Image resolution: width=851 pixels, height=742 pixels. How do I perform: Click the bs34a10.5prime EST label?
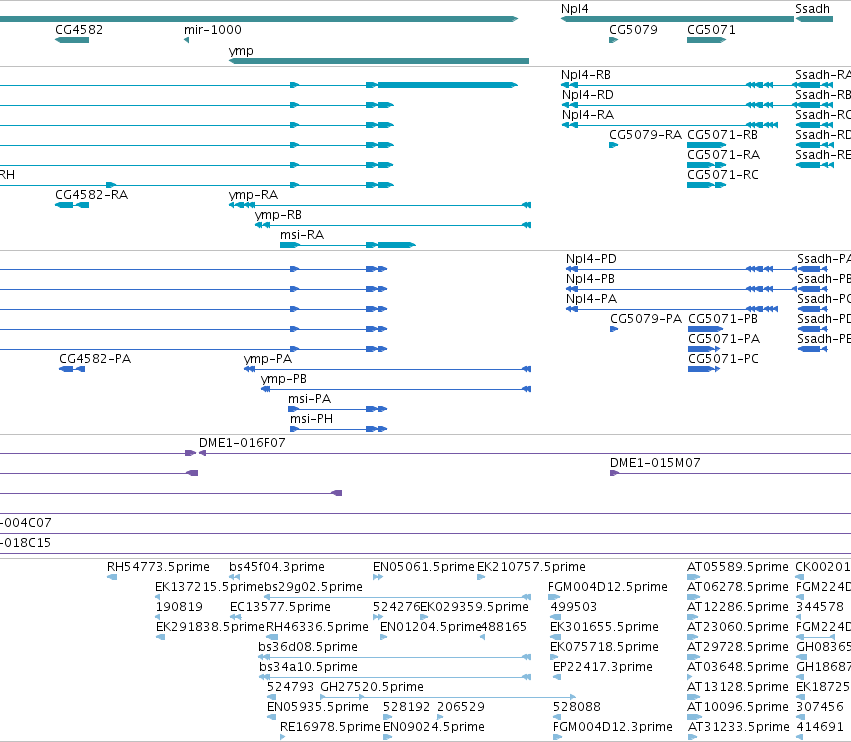coord(308,667)
